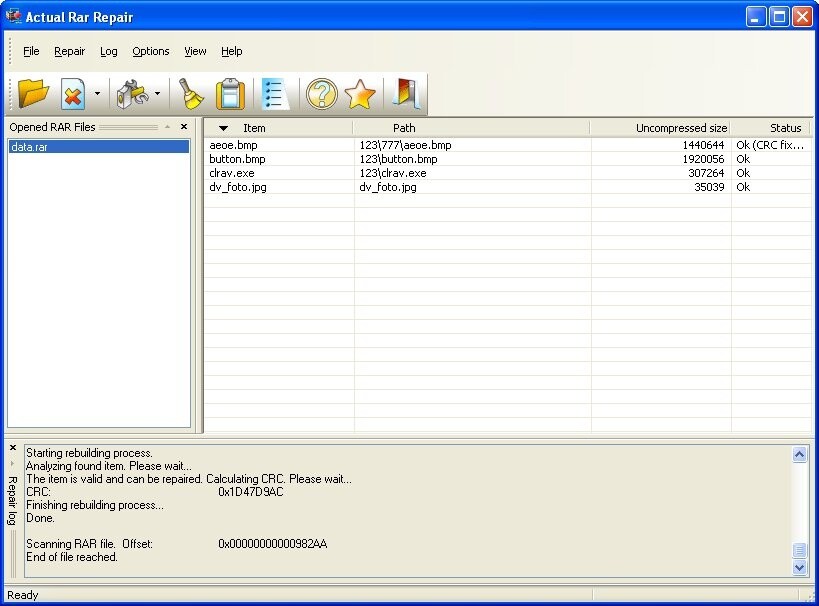Viewport: 819px width, 606px height.
Task: Start repair using the wrench toolbar icon
Action: [133, 93]
